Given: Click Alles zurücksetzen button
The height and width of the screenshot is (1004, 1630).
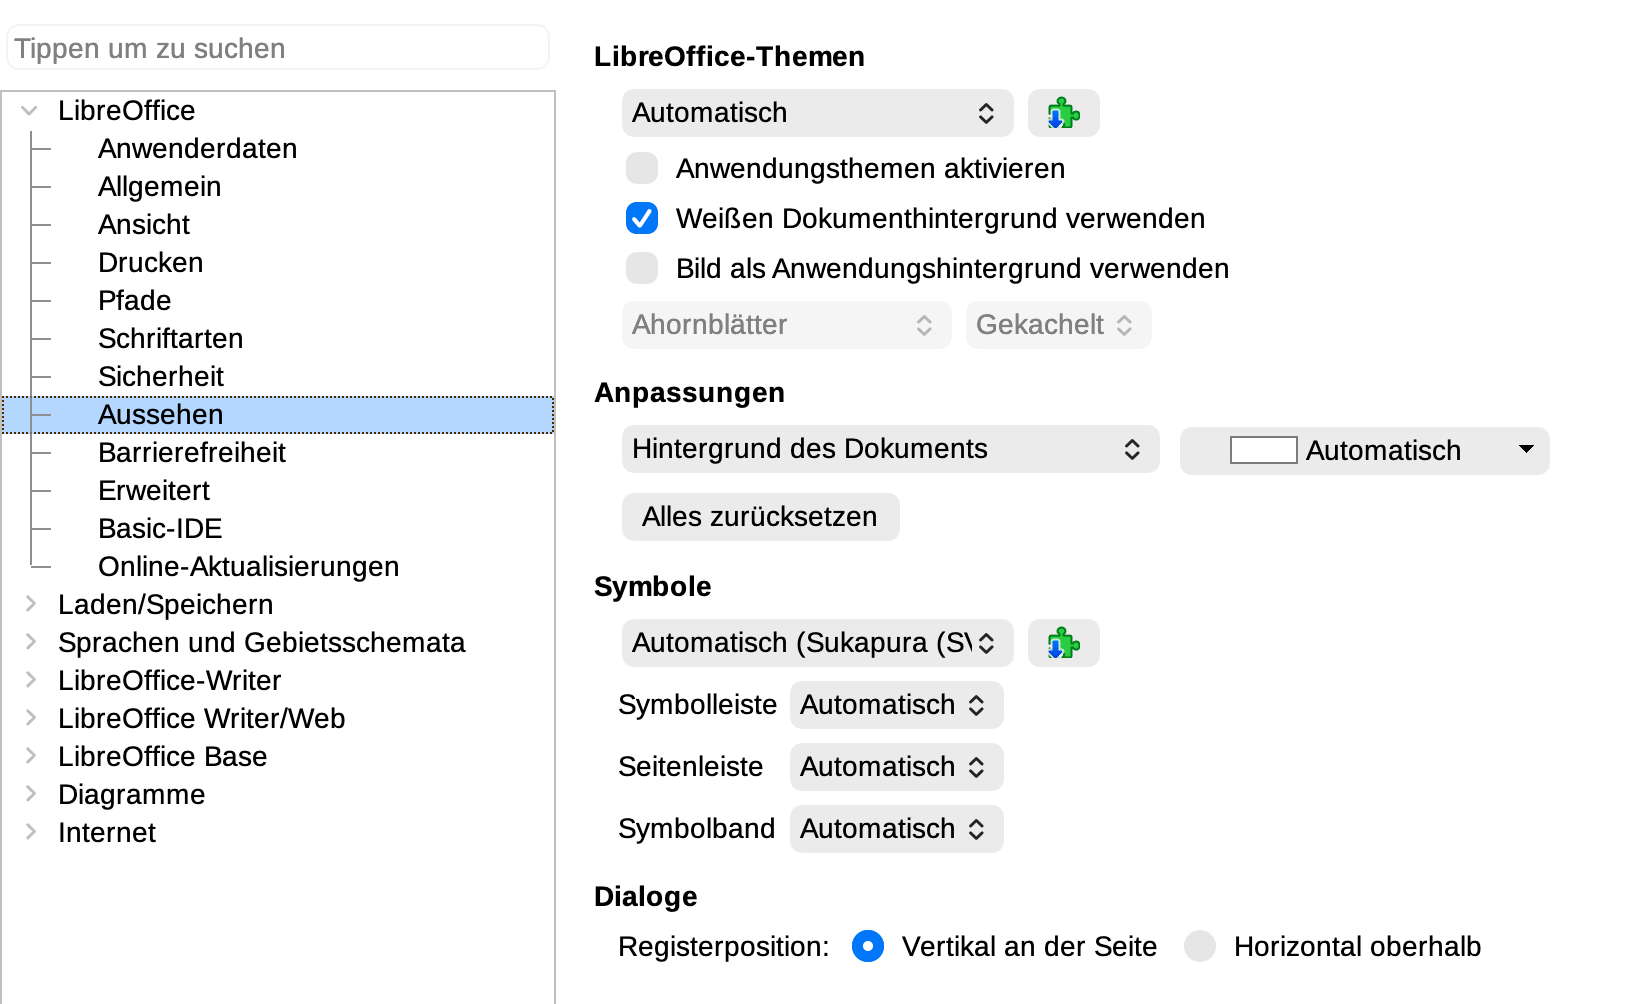Looking at the screenshot, I should coord(760,517).
